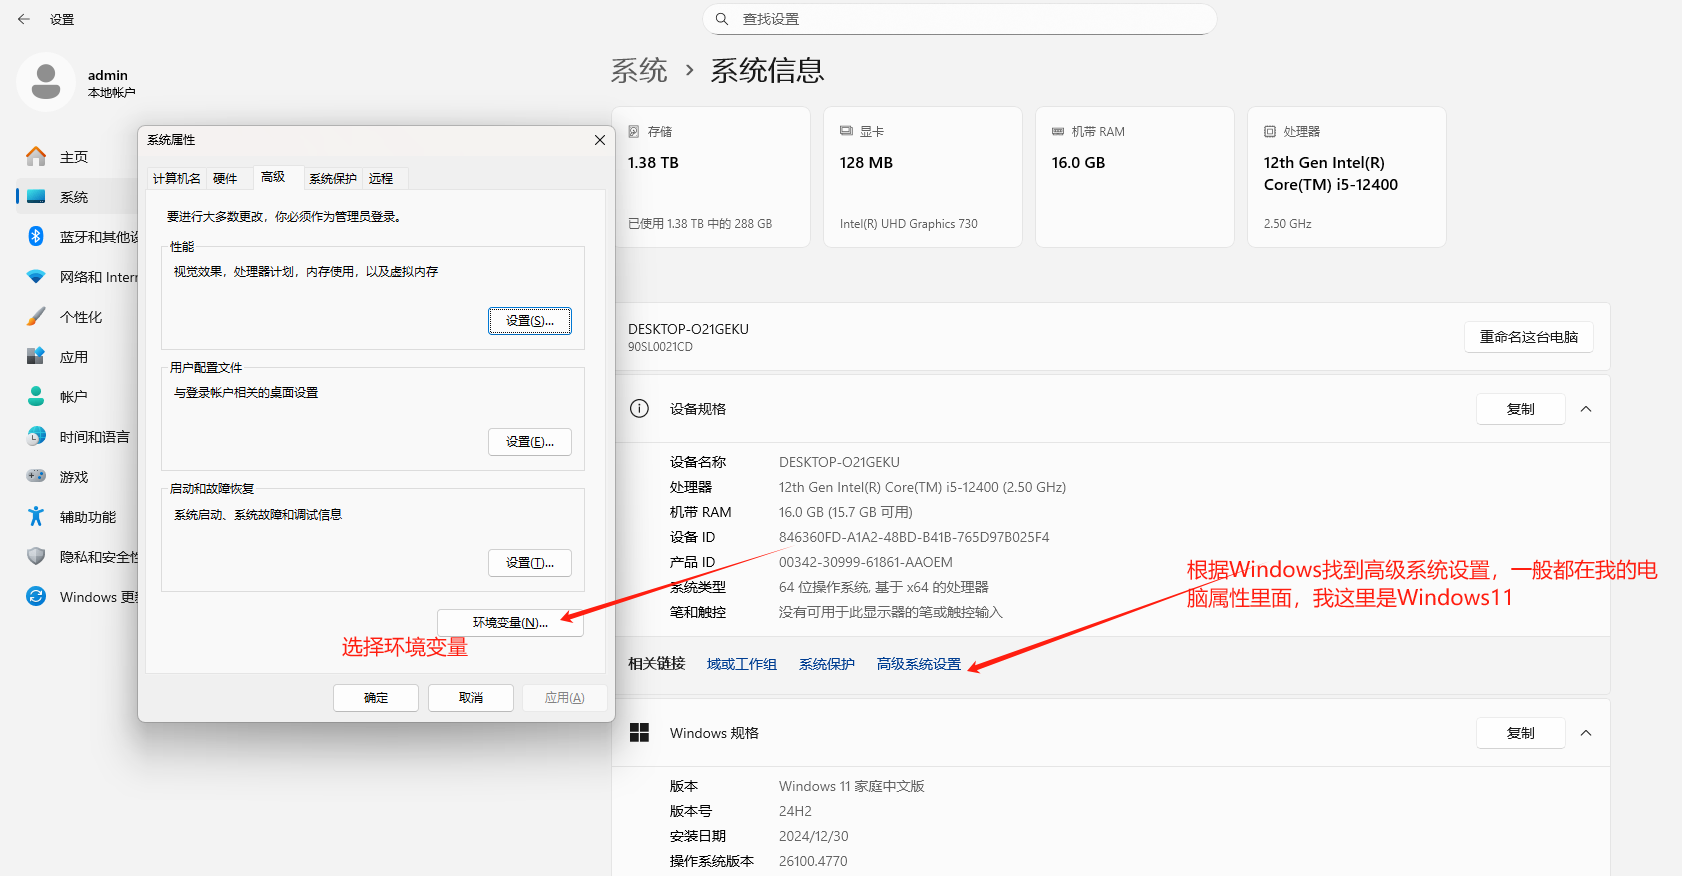
Task: Click OS build 26100.4770
Action: click(813, 861)
